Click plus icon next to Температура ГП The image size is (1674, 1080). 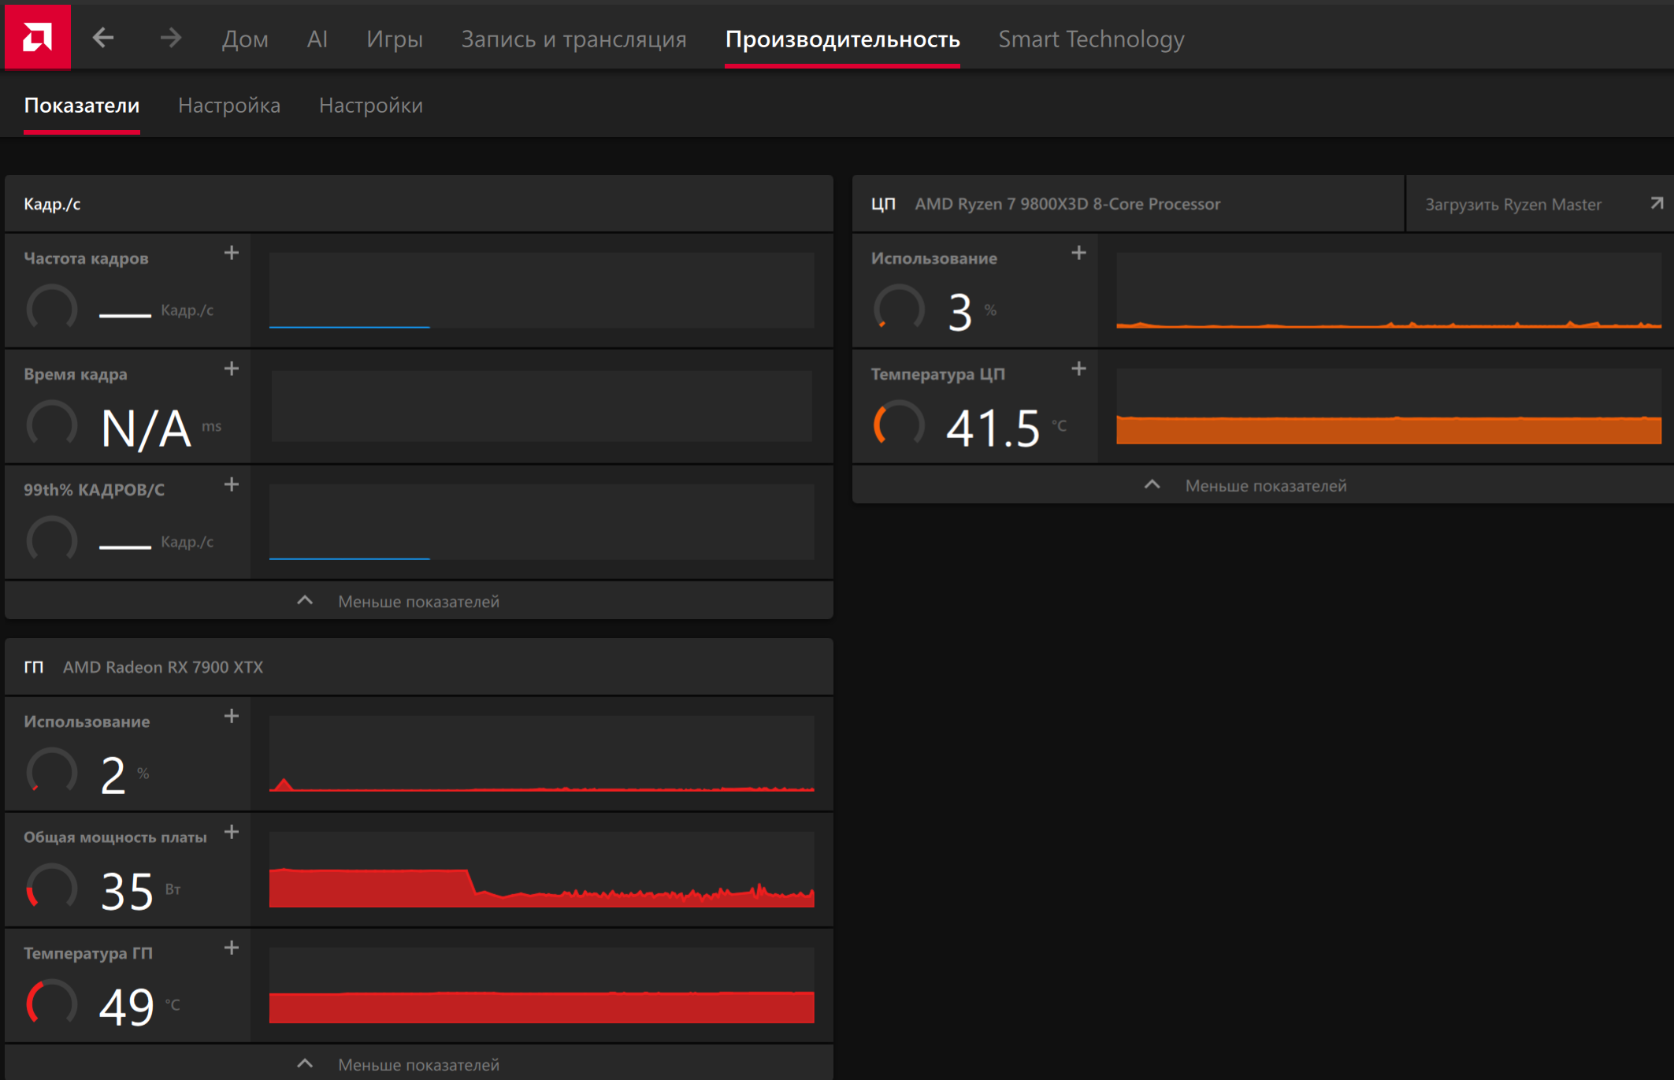pyautogui.click(x=231, y=948)
